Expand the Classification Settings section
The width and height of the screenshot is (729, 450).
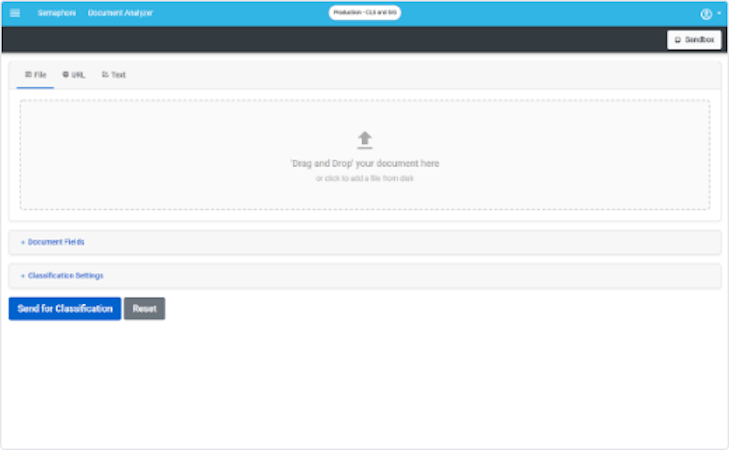tap(365, 276)
